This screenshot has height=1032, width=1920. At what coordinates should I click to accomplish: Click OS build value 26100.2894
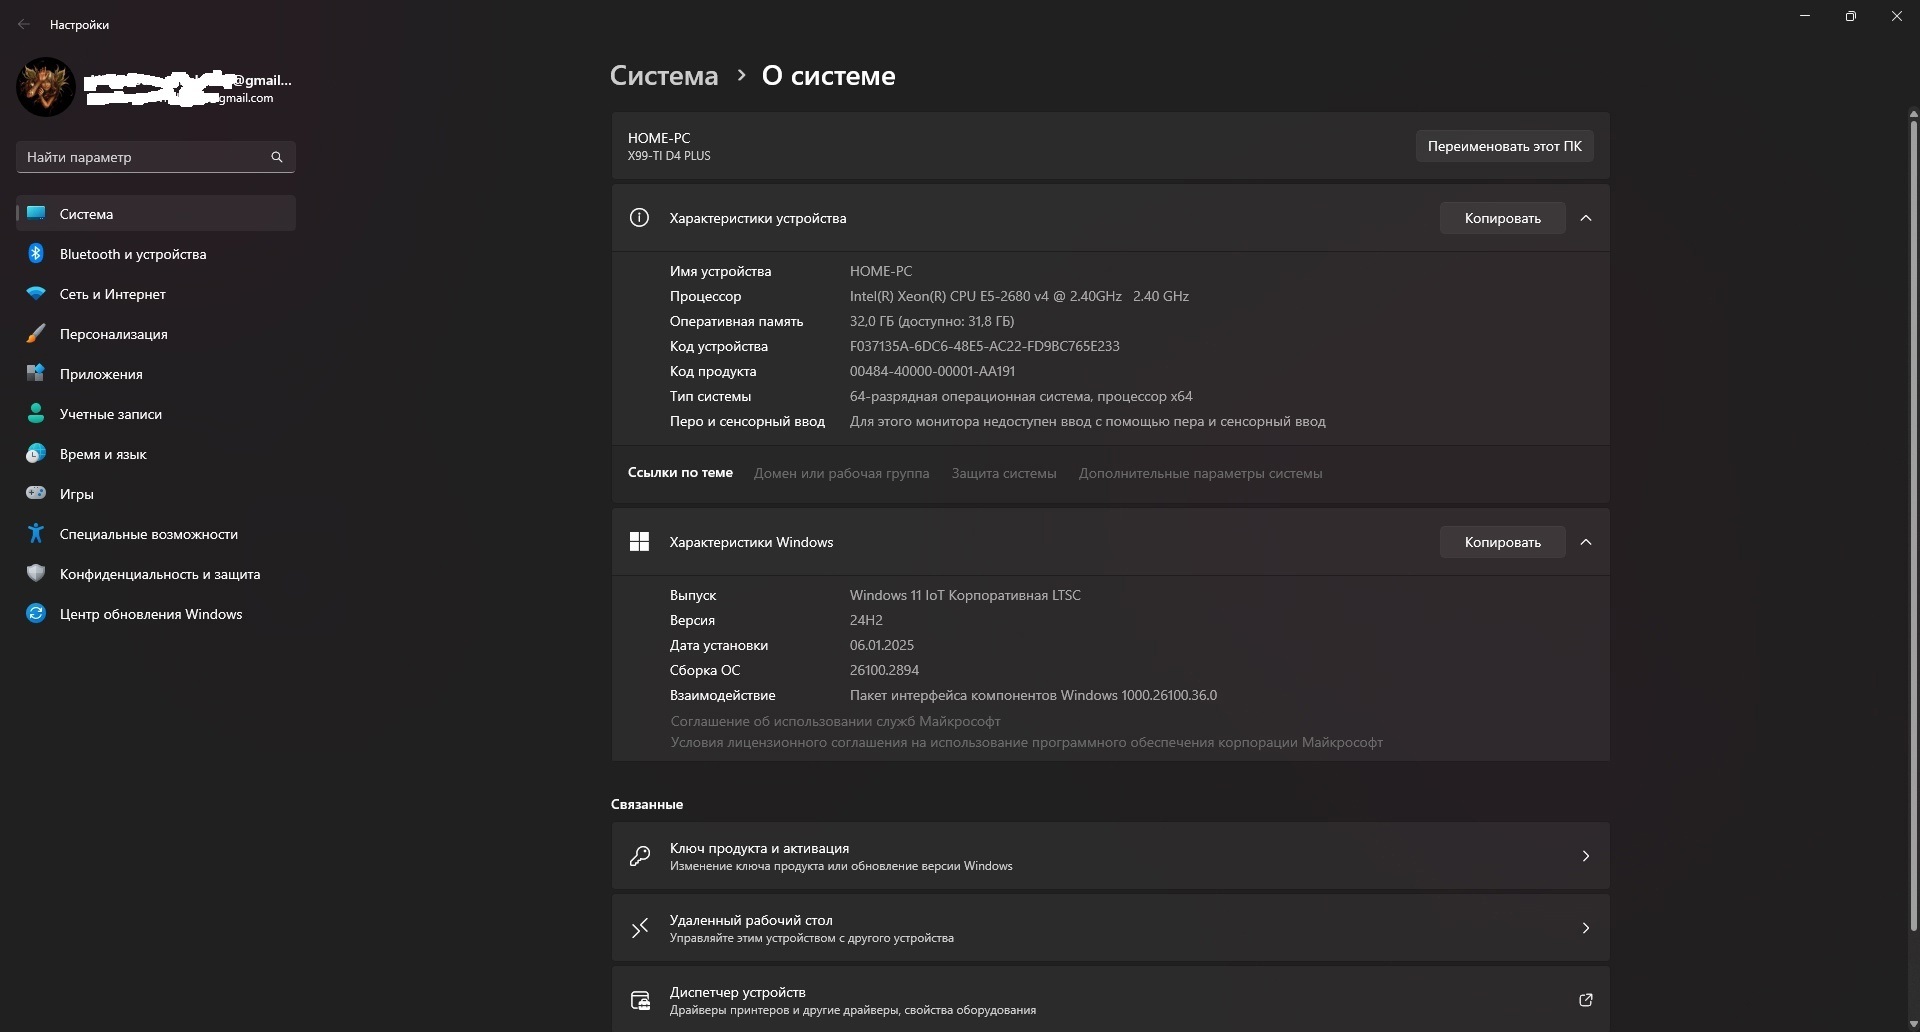point(884,670)
